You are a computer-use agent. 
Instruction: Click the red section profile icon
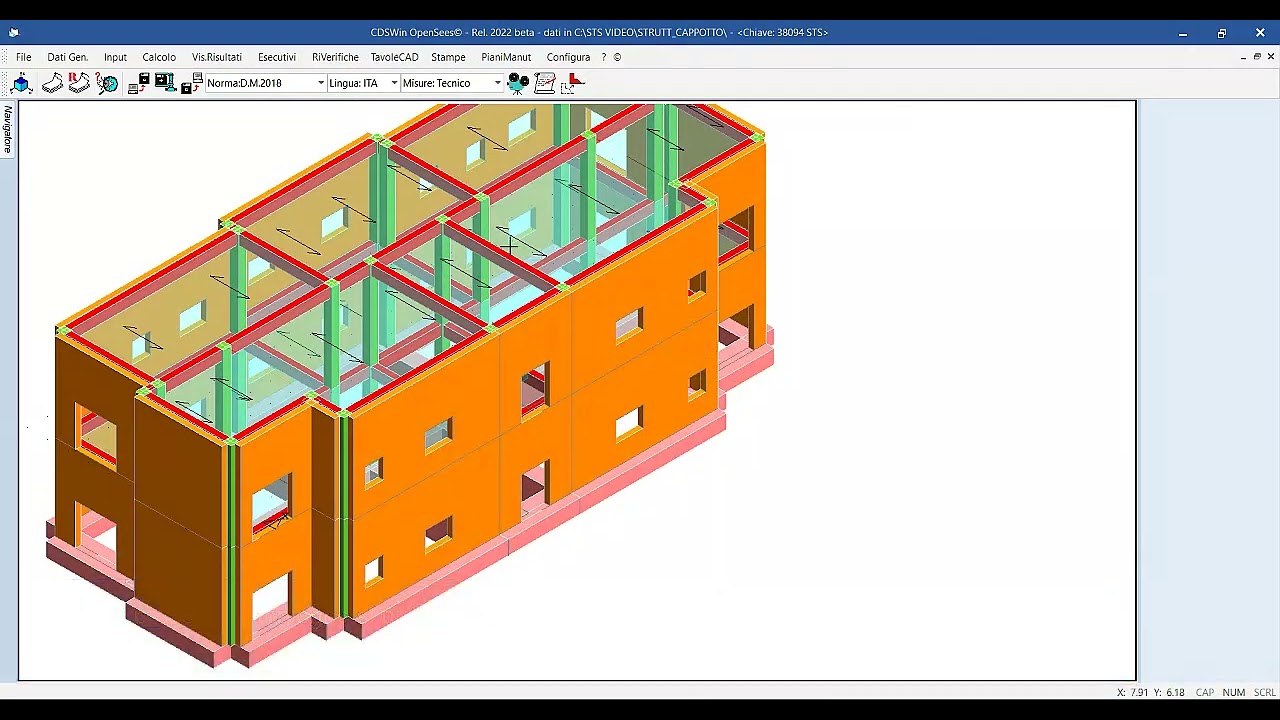pos(573,83)
